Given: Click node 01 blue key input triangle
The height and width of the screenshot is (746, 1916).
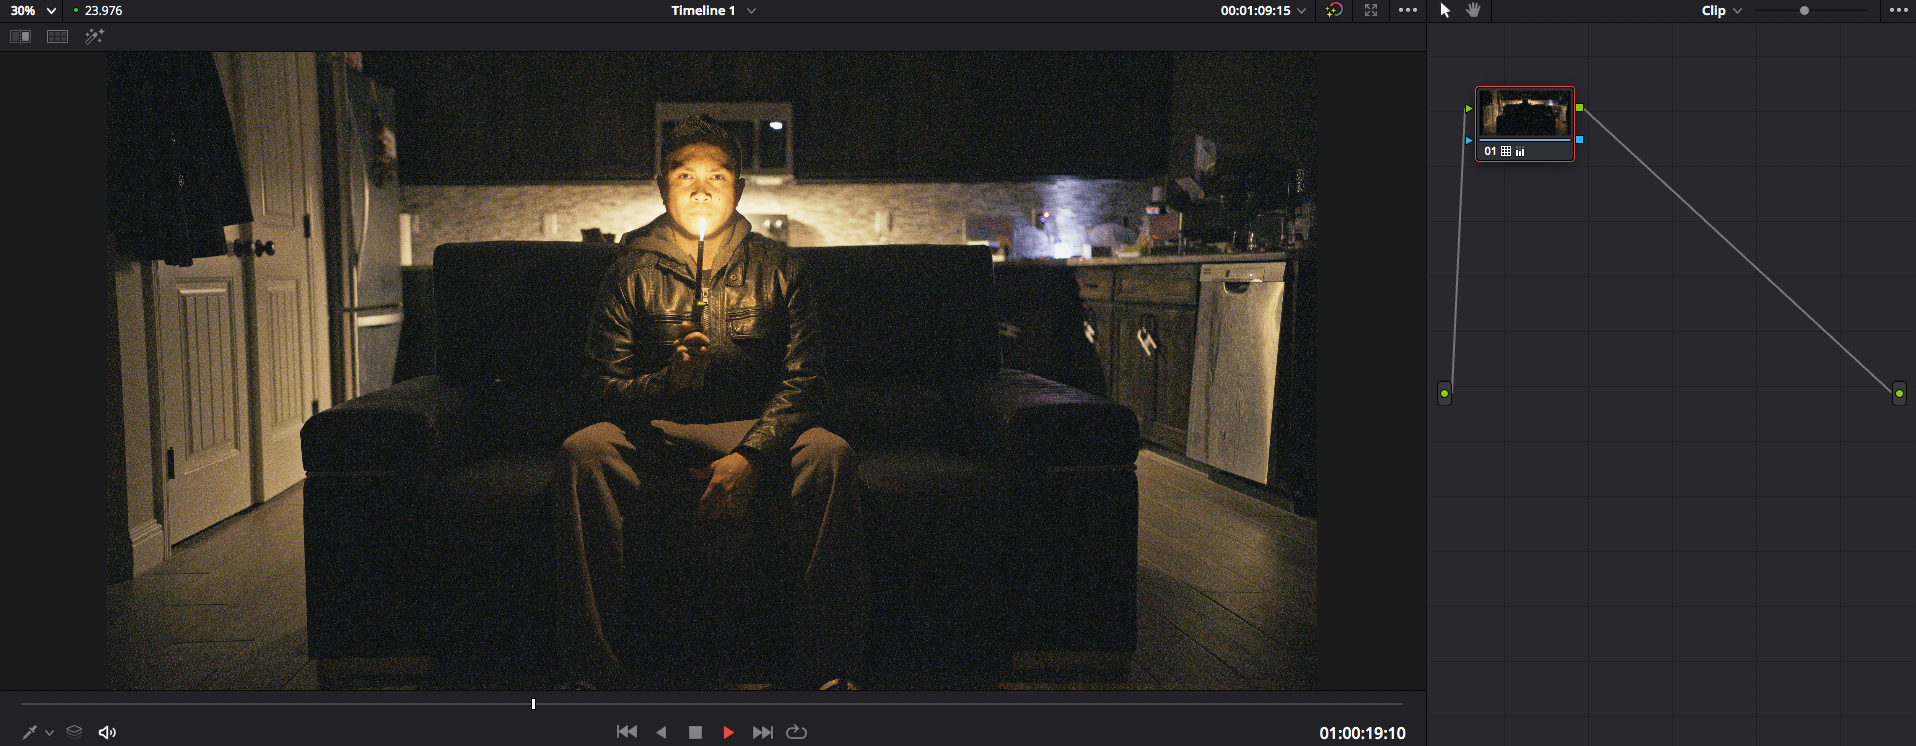Looking at the screenshot, I should point(1468,140).
